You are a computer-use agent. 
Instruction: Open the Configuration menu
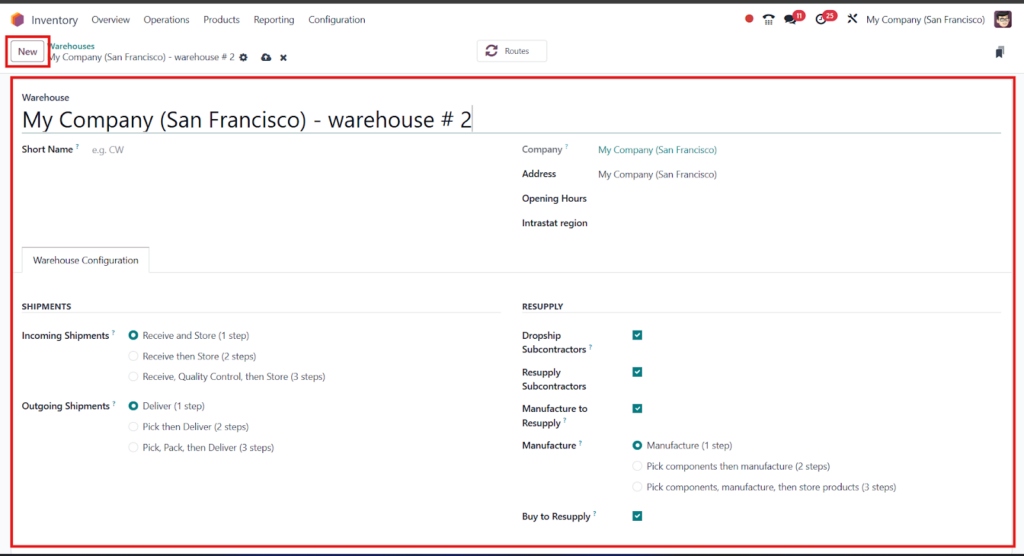pyautogui.click(x=336, y=20)
